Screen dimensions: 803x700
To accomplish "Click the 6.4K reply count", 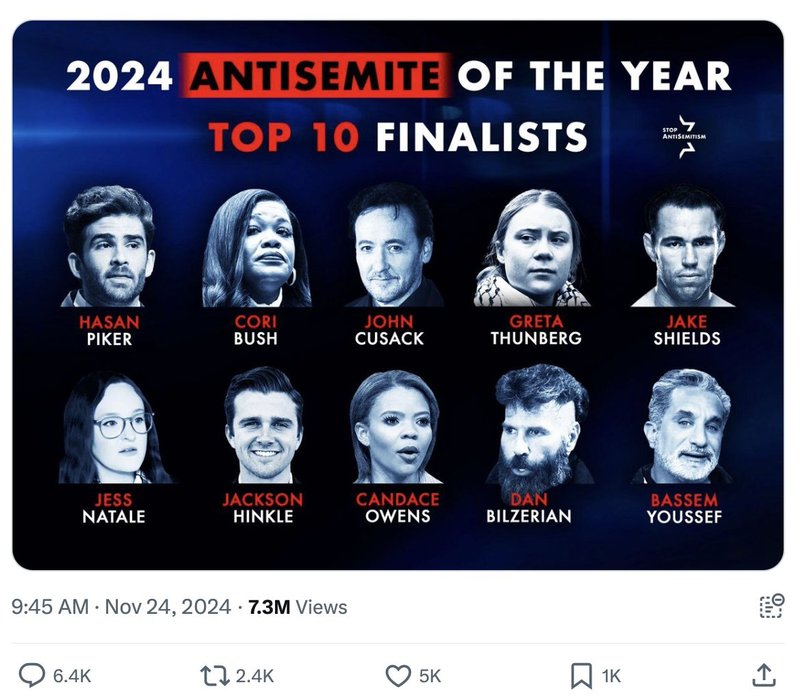I will pyautogui.click(x=71, y=676).
